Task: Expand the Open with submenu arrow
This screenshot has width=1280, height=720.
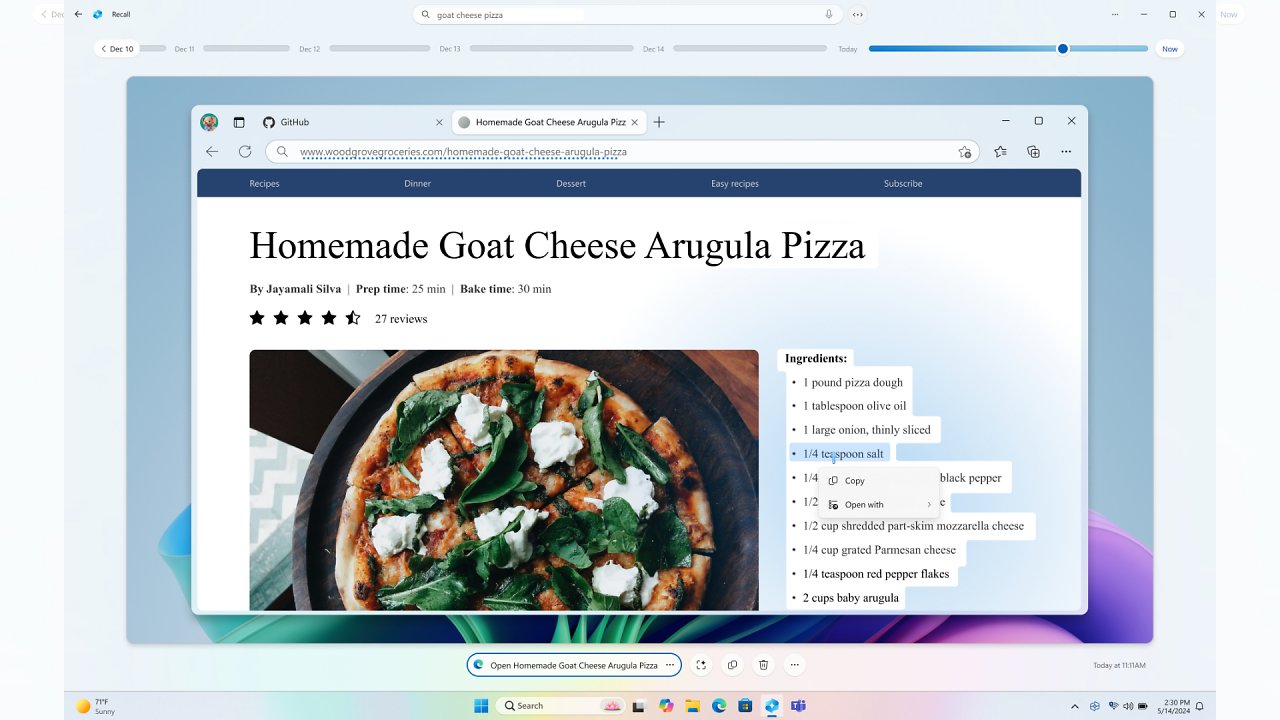Action: pos(929,505)
